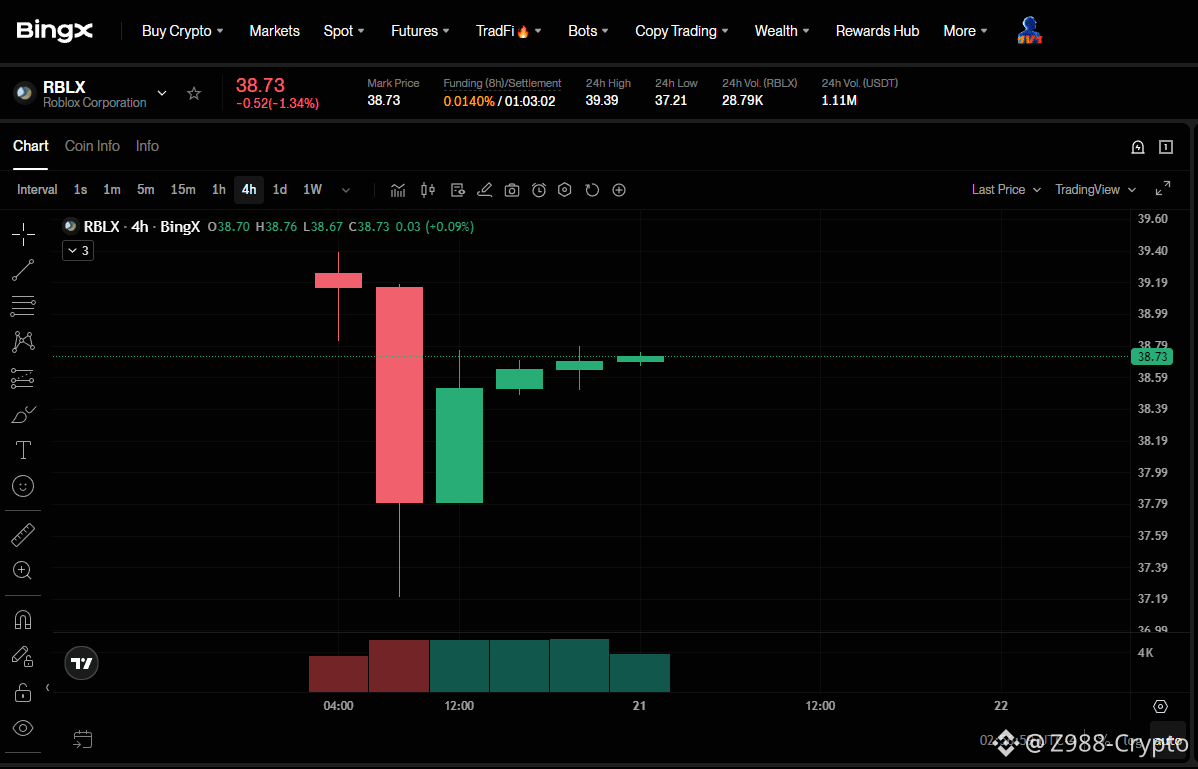Open the Bots dropdown menu
Screen dimensions: 1198x769
pyautogui.click(x=588, y=31)
